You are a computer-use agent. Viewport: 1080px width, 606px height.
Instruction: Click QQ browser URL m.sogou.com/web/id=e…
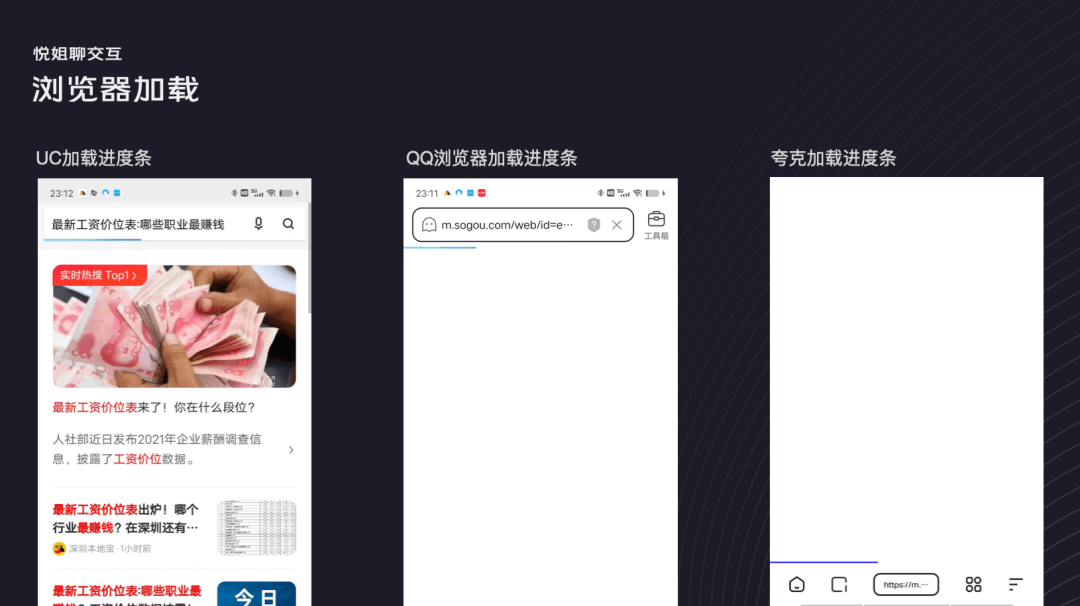point(507,224)
